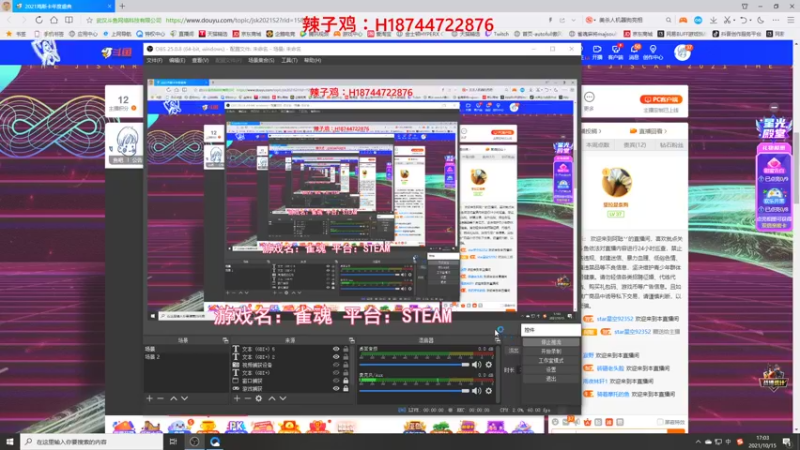The height and width of the screenshot is (450, 800).
Task: Move the selected source up
Action: coord(272,398)
